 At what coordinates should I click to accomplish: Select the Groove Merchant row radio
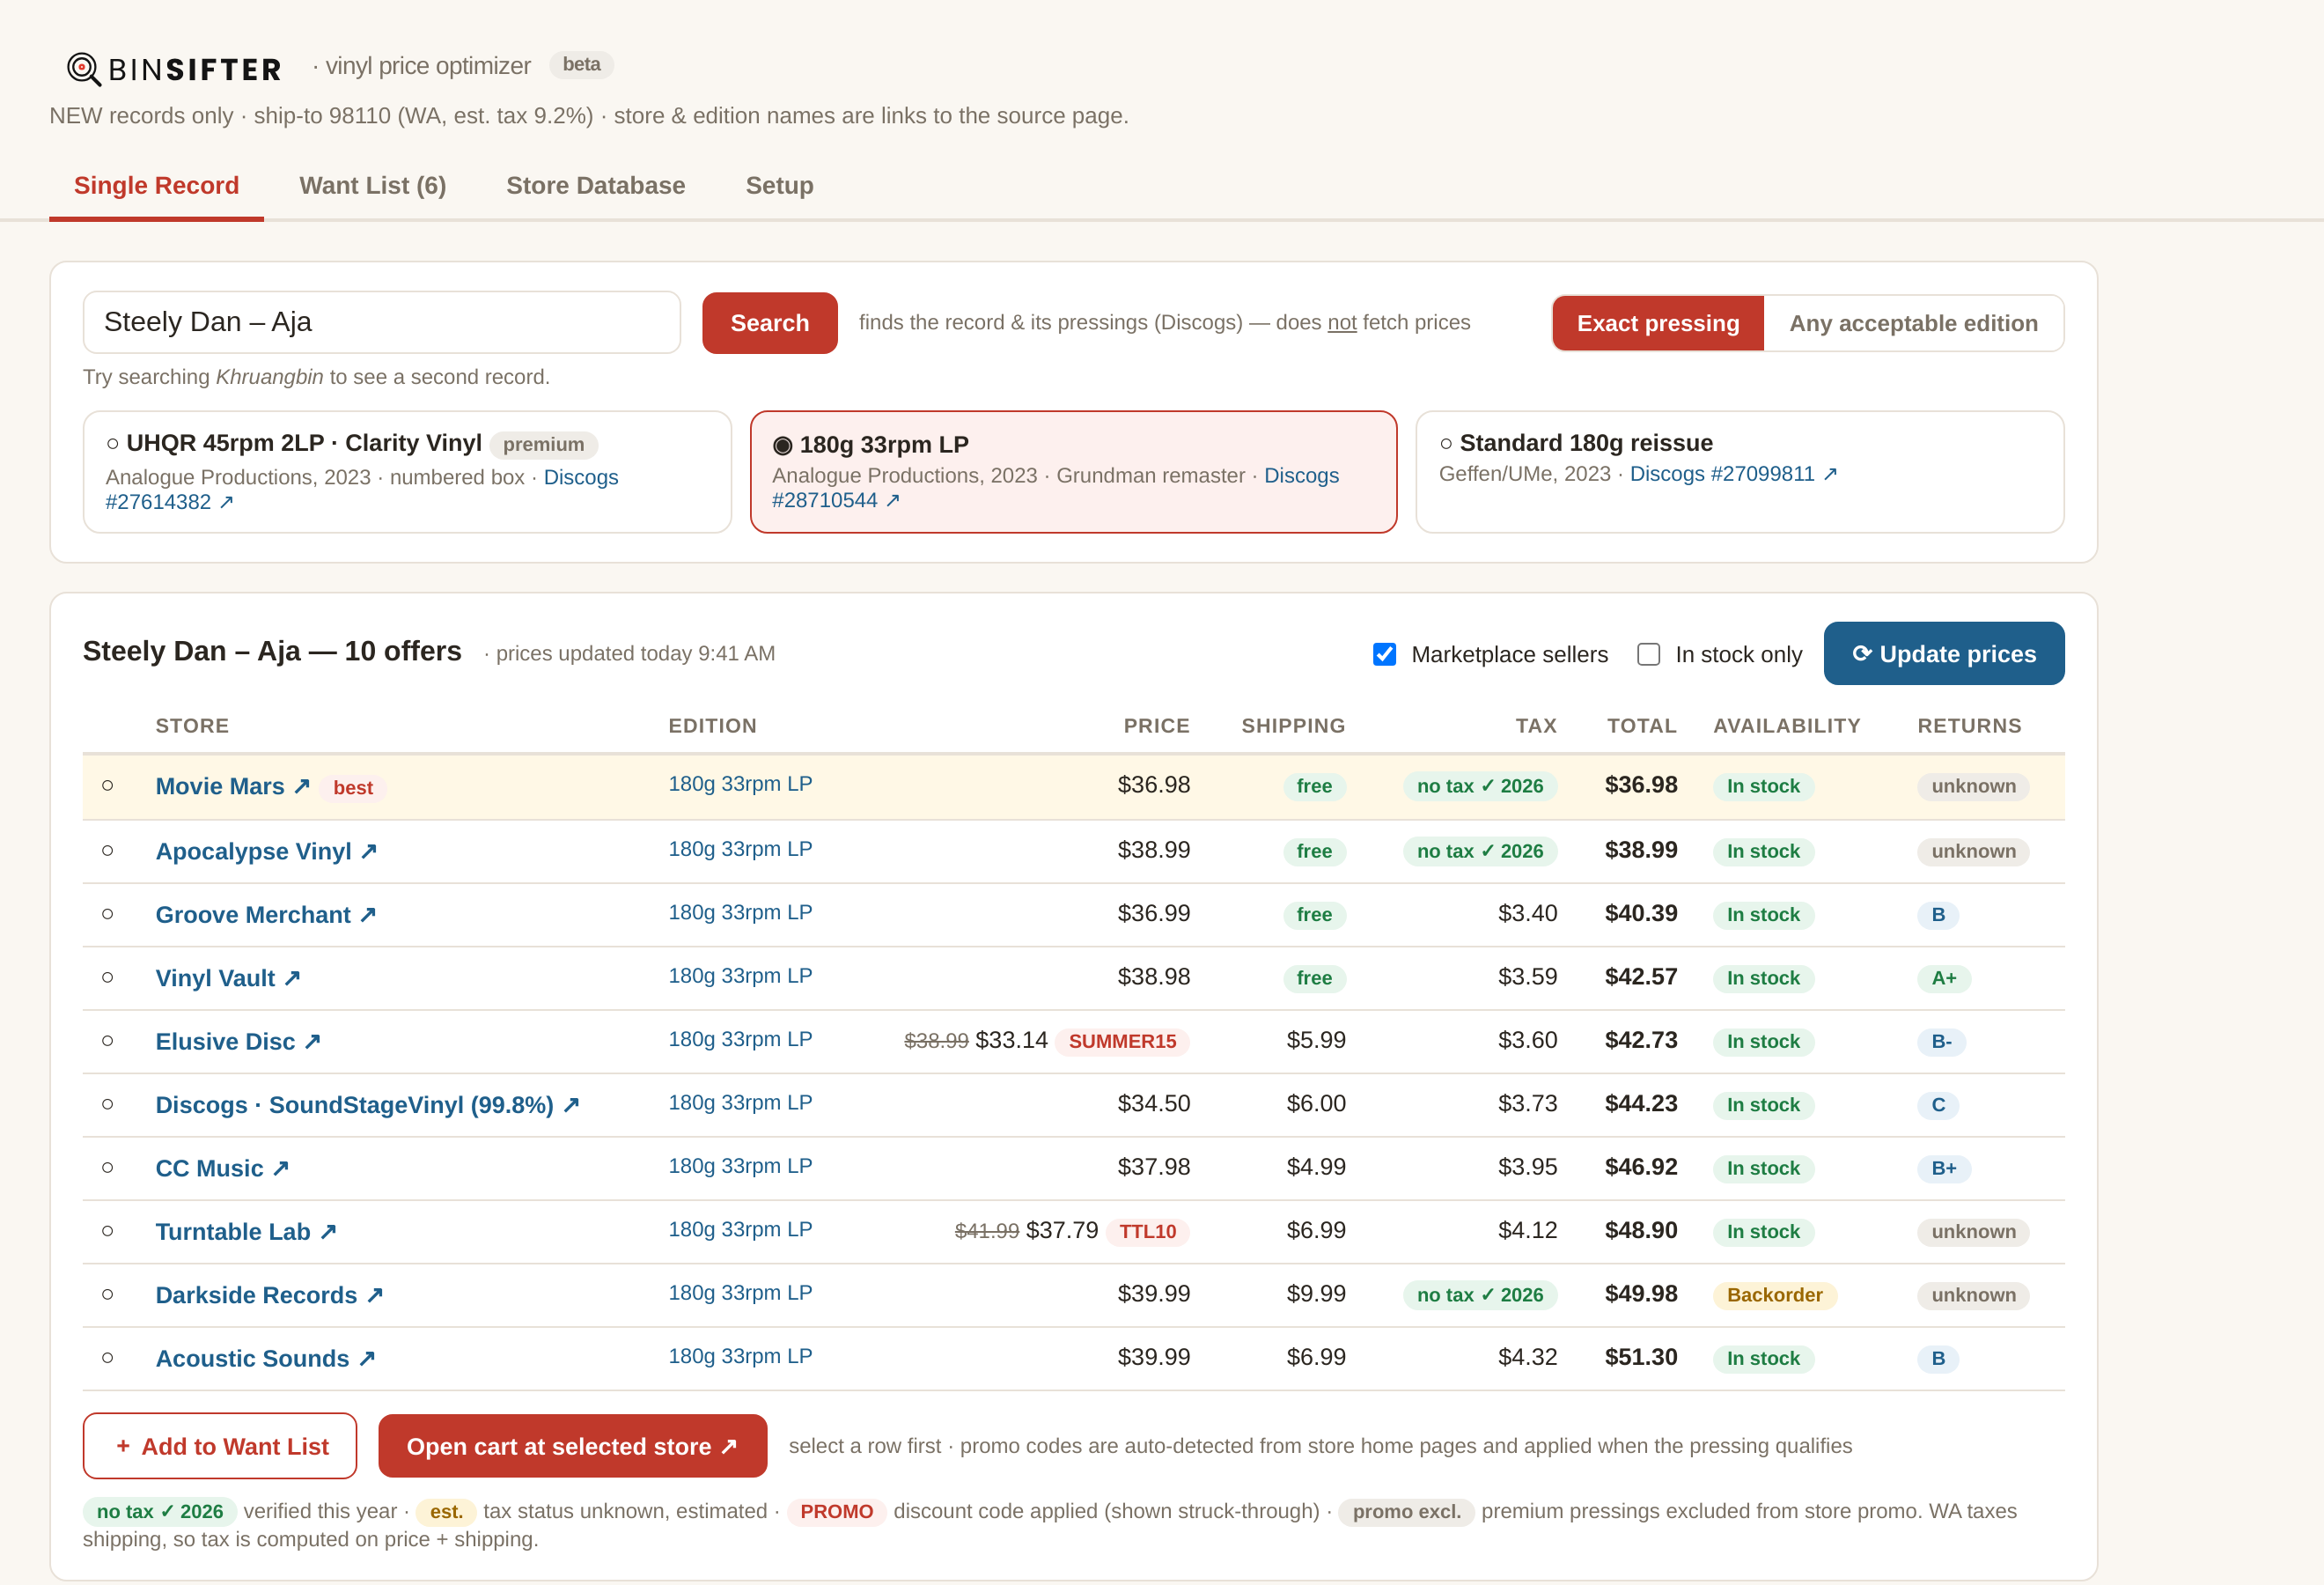(108, 914)
